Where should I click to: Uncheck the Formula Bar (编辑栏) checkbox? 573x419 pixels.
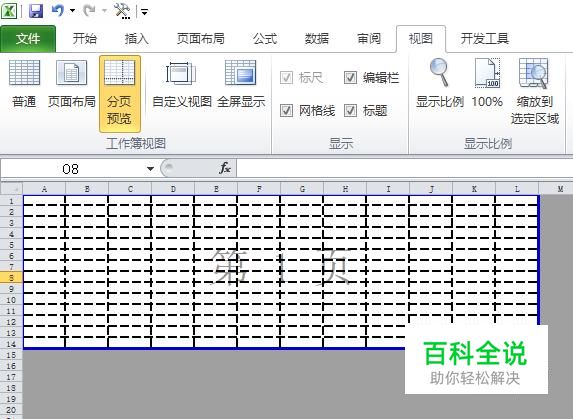point(350,77)
